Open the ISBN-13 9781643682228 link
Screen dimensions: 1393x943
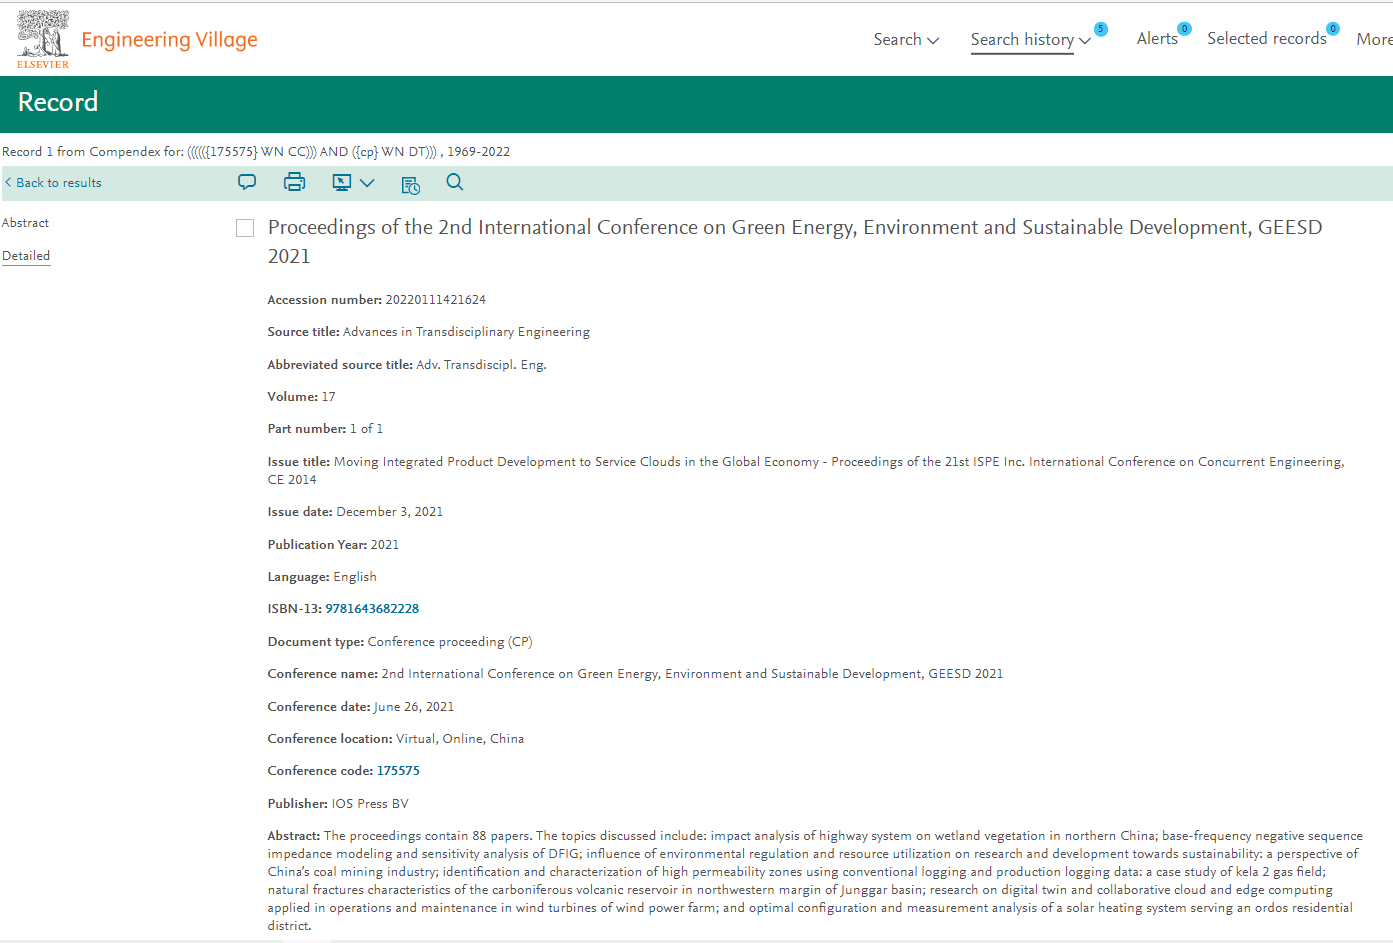point(372,609)
